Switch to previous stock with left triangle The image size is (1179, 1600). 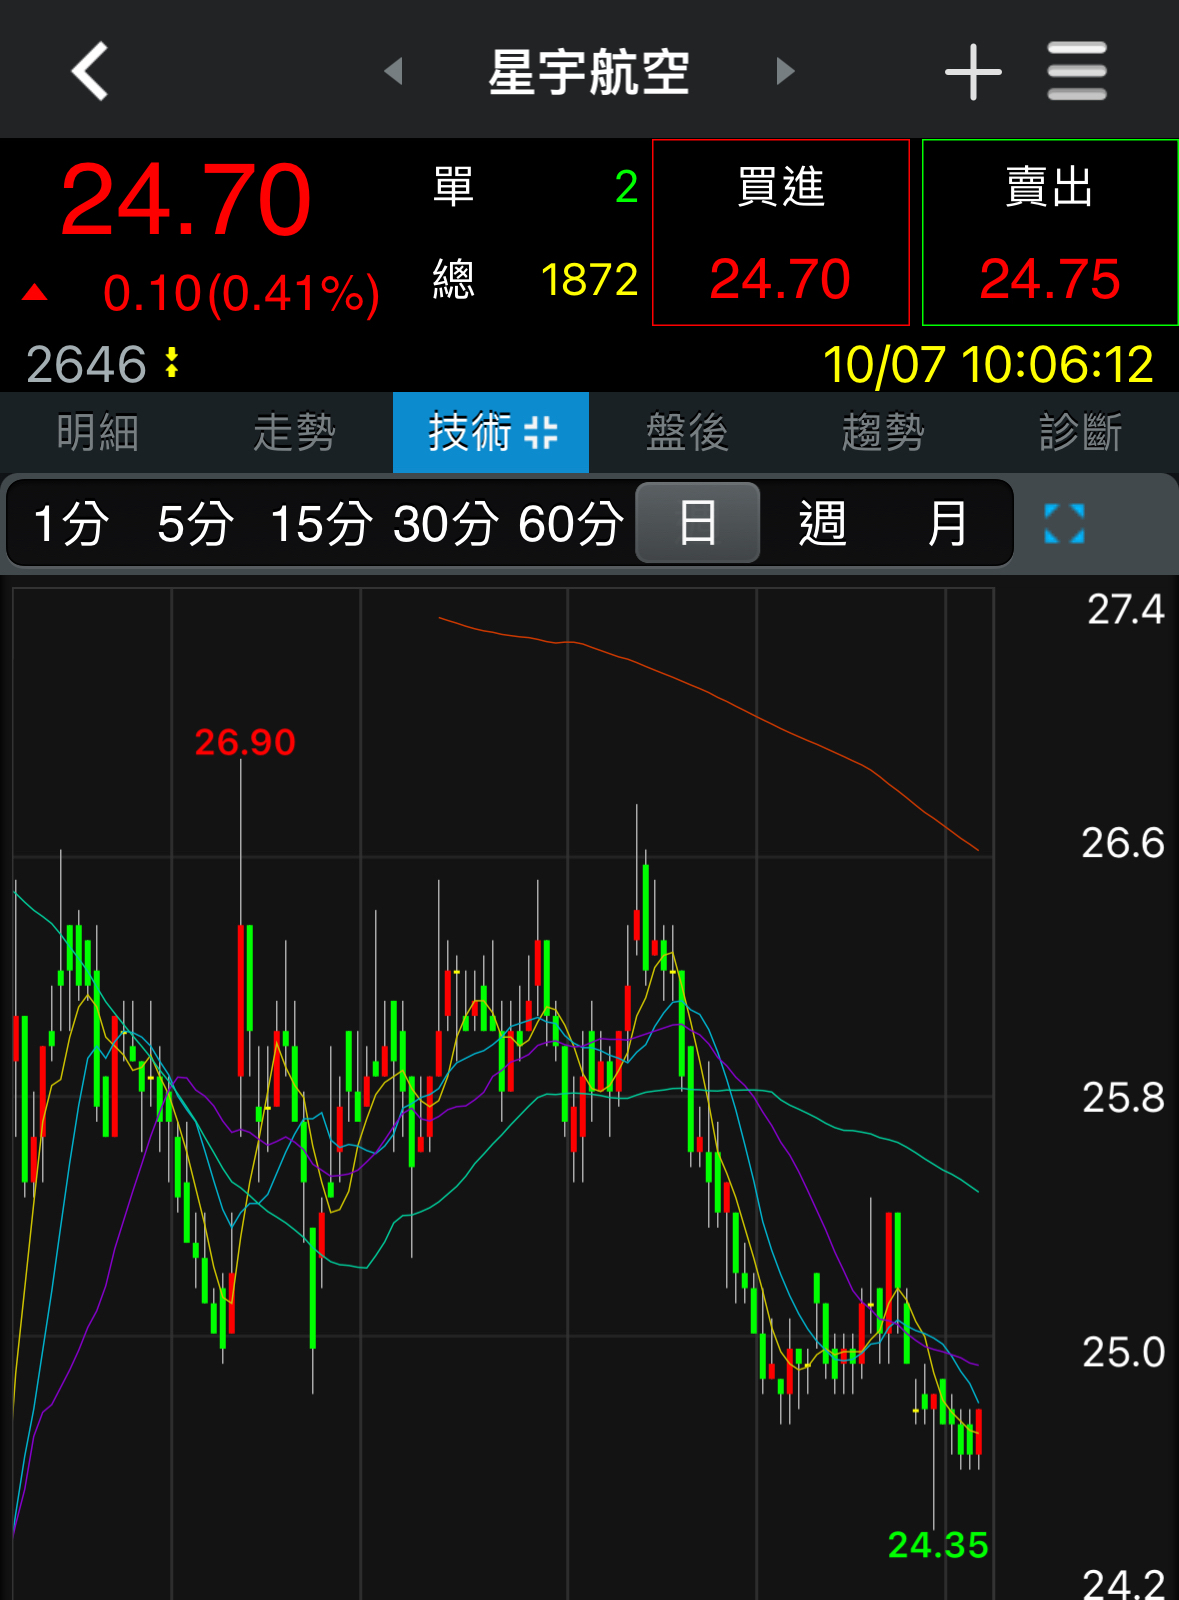(393, 71)
